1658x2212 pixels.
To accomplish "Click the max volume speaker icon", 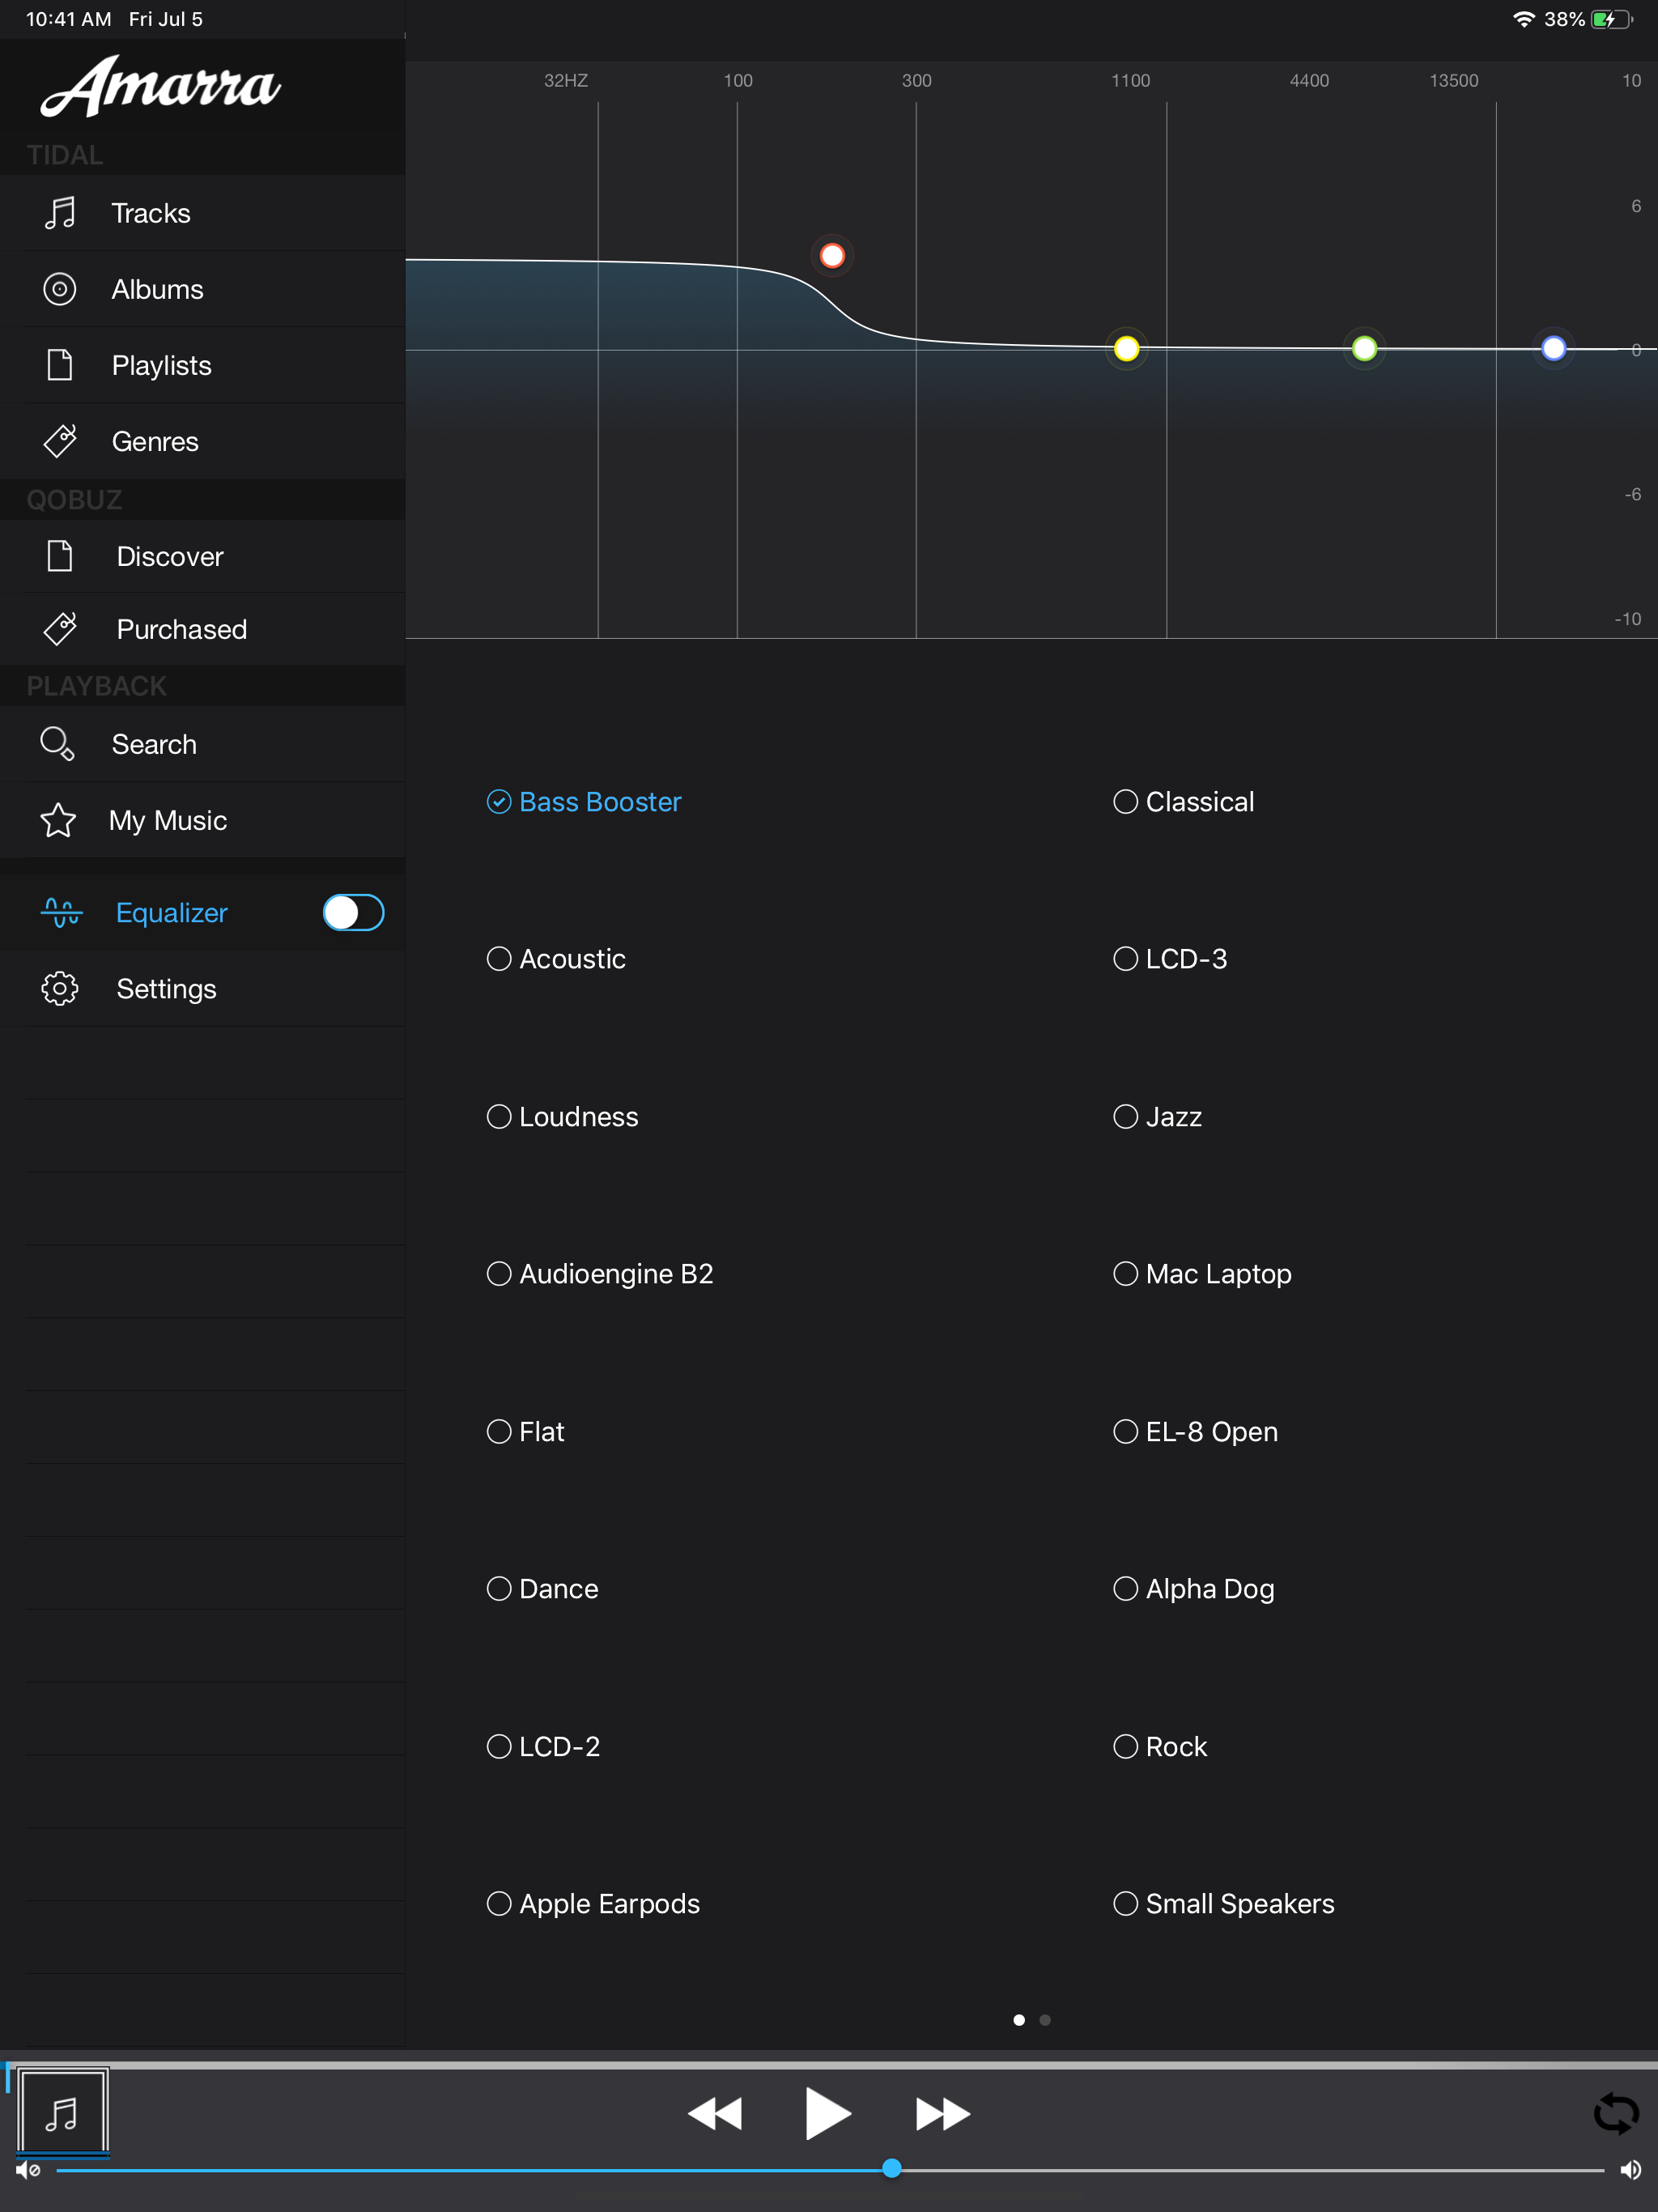I will click(x=1630, y=2169).
